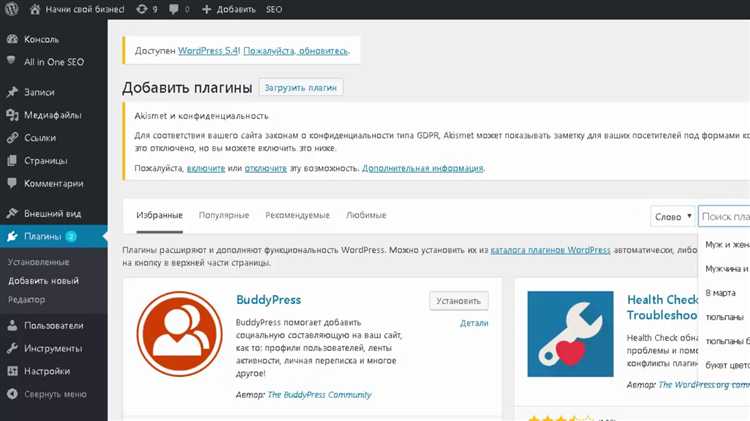
Task: Switch to the Популярные tab
Action: coord(224,215)
